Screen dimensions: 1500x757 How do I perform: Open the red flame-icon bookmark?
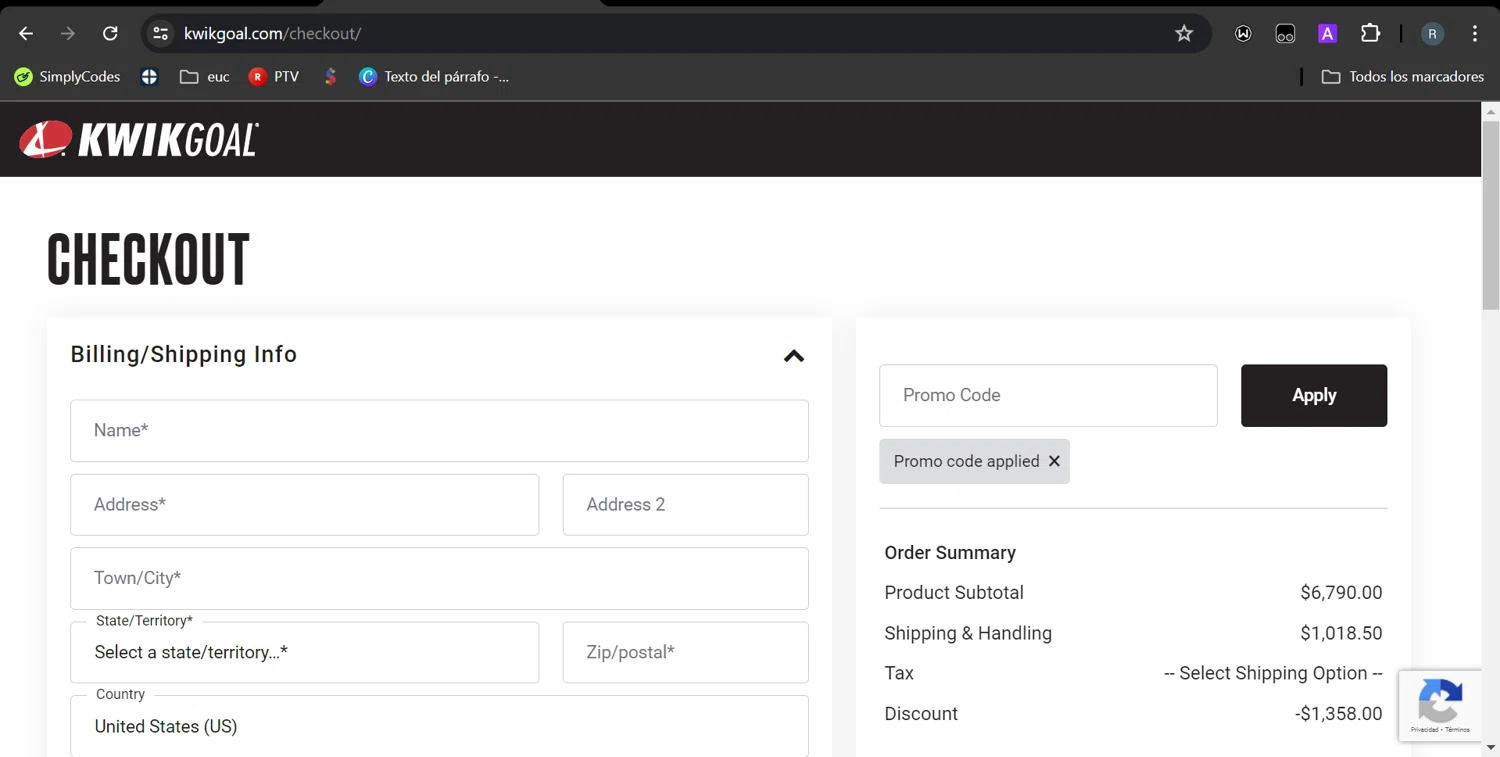330,77
